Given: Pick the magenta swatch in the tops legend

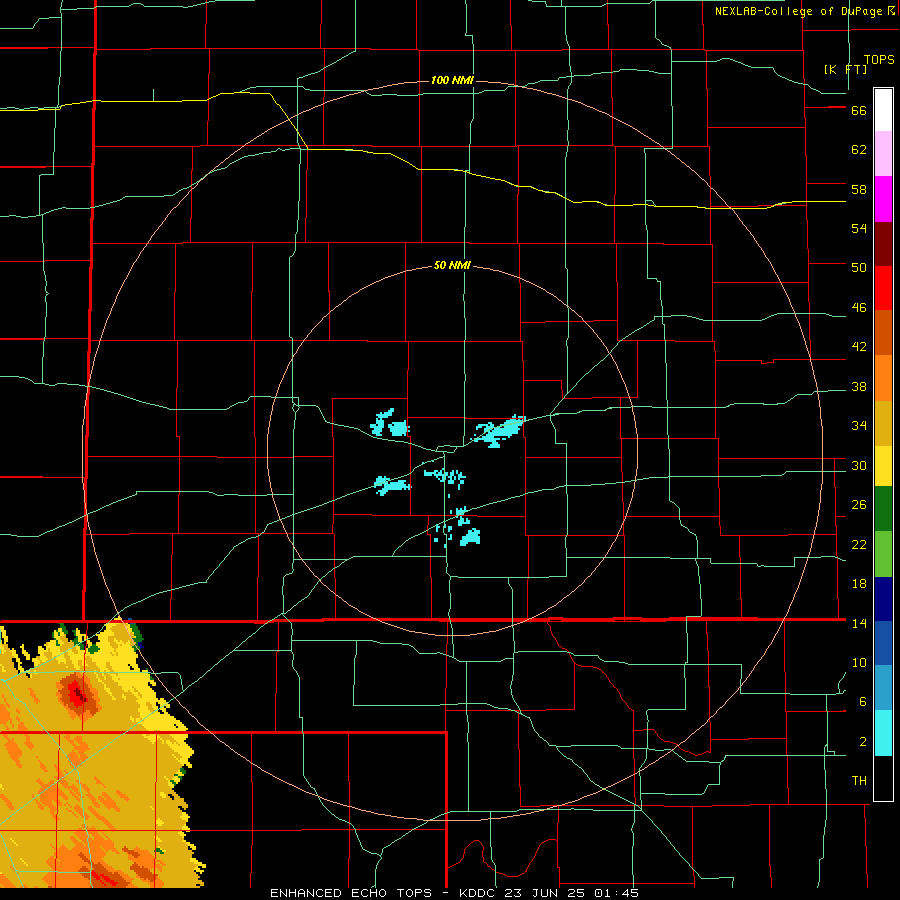Looking at the screenshot, I should click(883, 199).
